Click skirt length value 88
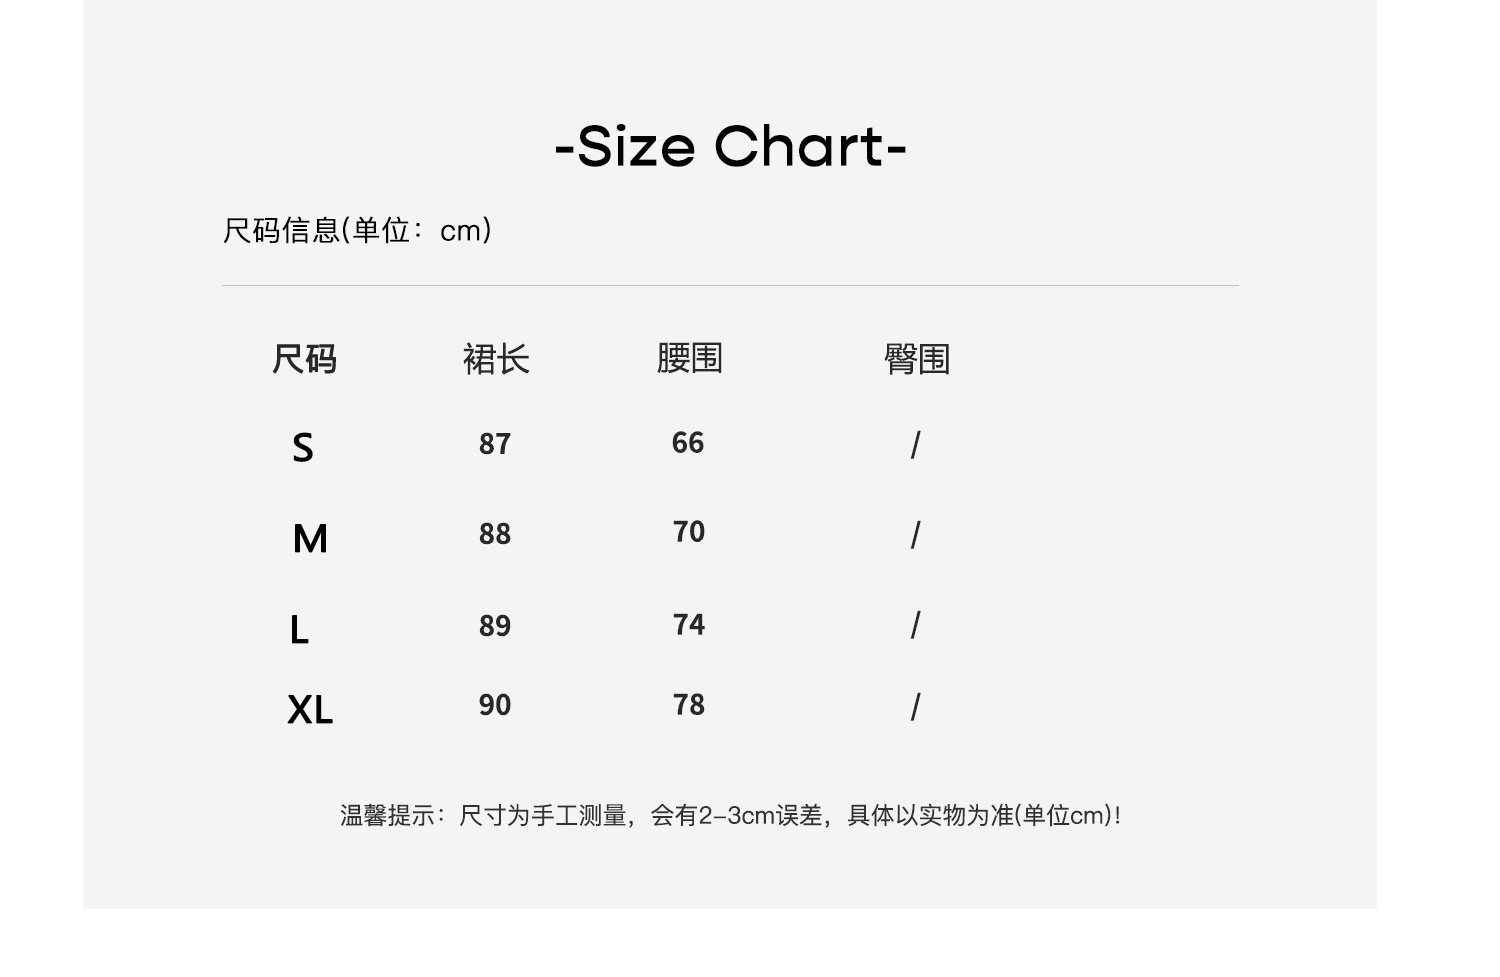The image size is (1500, 977). coord(495,534)
